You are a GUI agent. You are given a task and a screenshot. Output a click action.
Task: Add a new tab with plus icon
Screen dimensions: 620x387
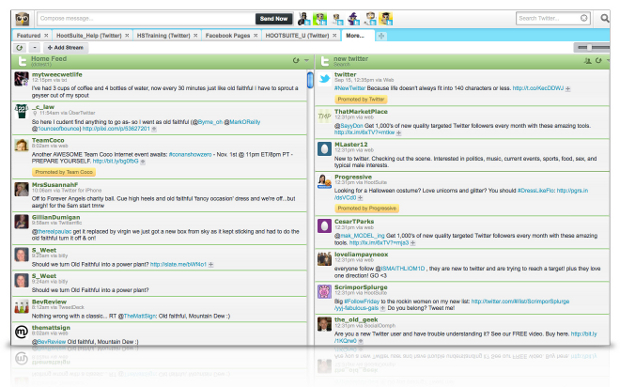(381, 36)
